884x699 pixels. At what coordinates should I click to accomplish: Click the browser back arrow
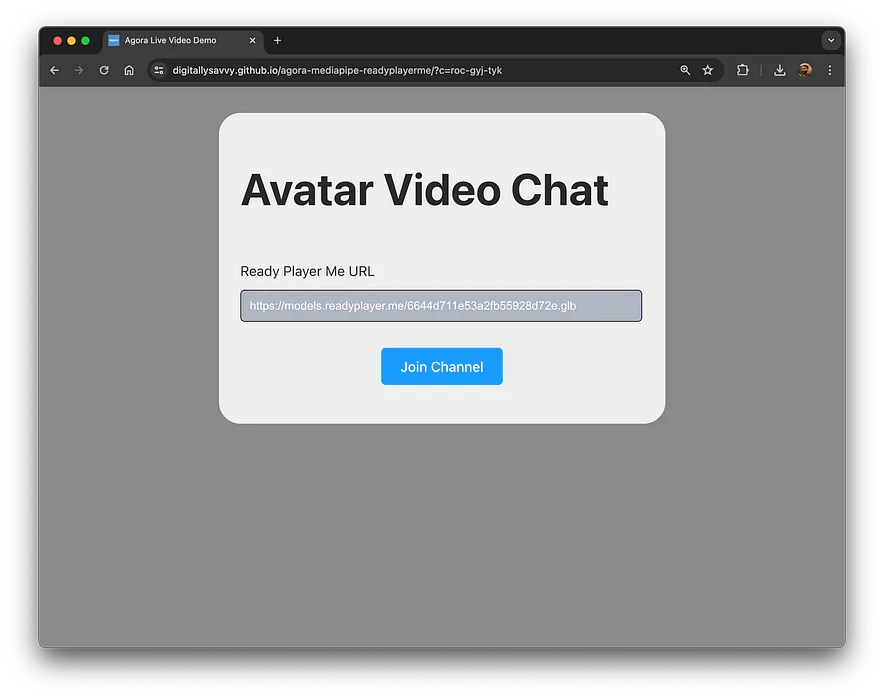54,70
